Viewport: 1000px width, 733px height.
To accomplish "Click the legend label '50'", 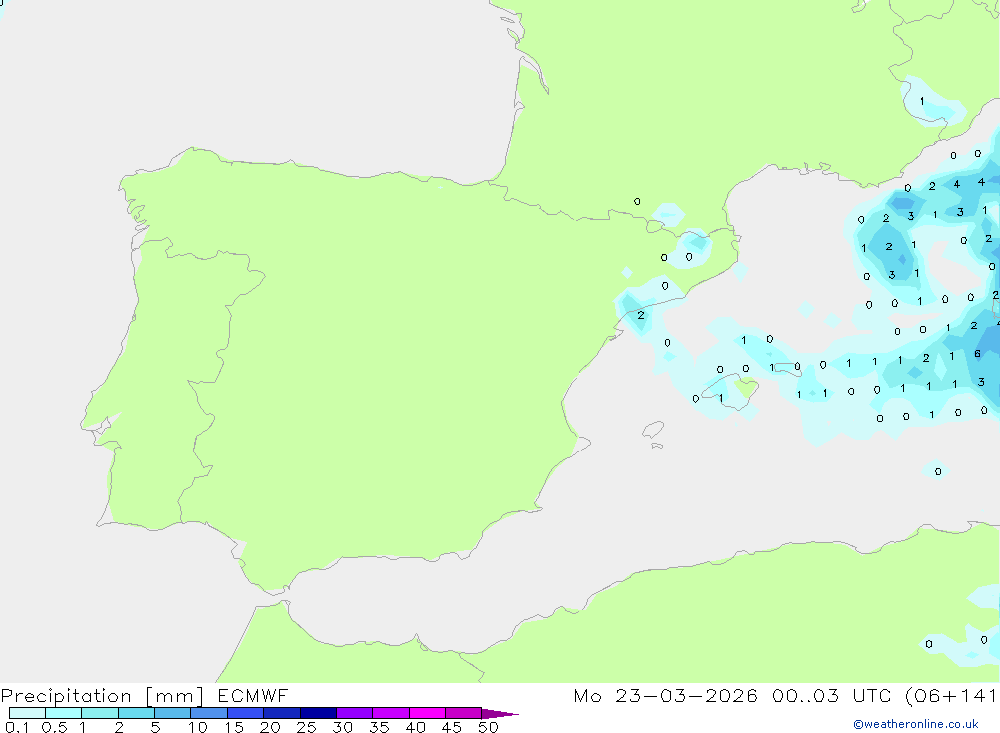I will [488, 727].
